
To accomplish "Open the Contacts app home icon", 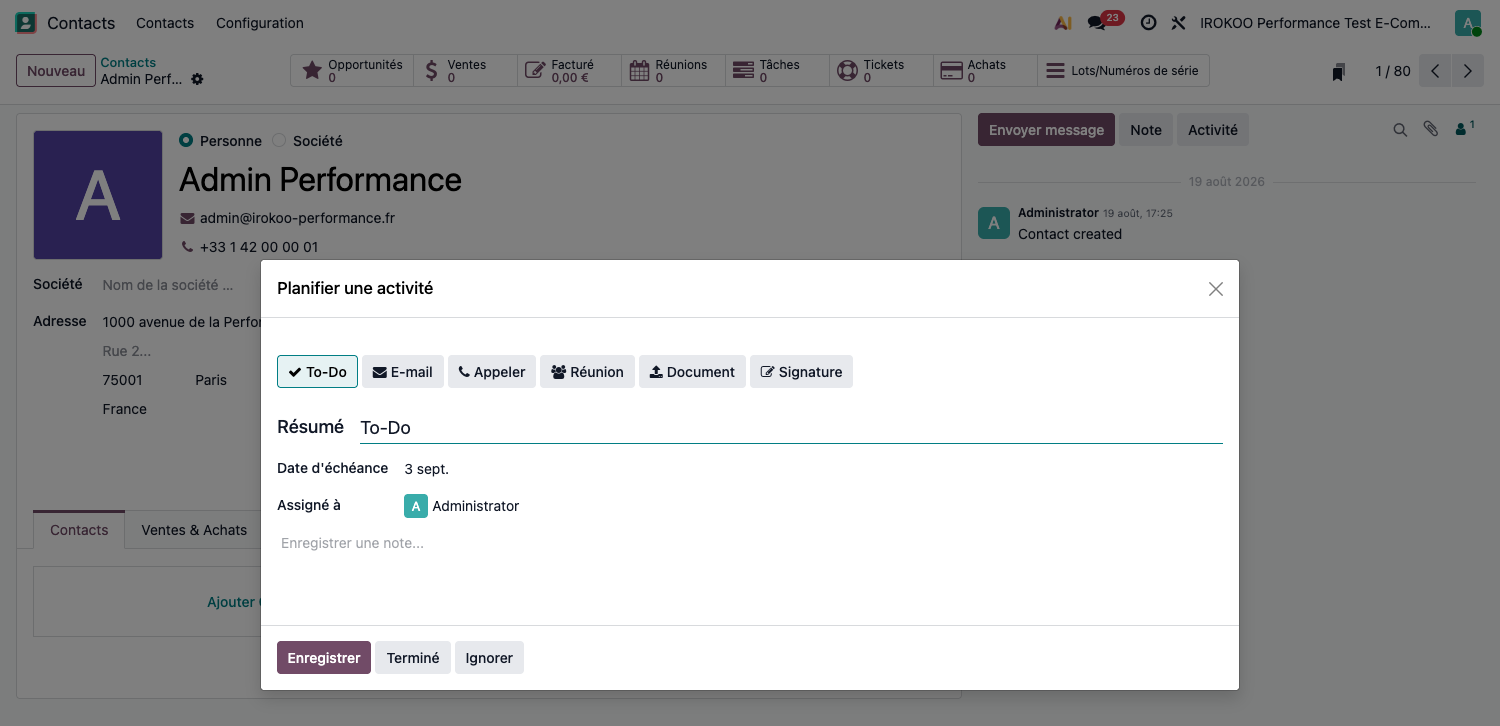I will coord(26,22).
